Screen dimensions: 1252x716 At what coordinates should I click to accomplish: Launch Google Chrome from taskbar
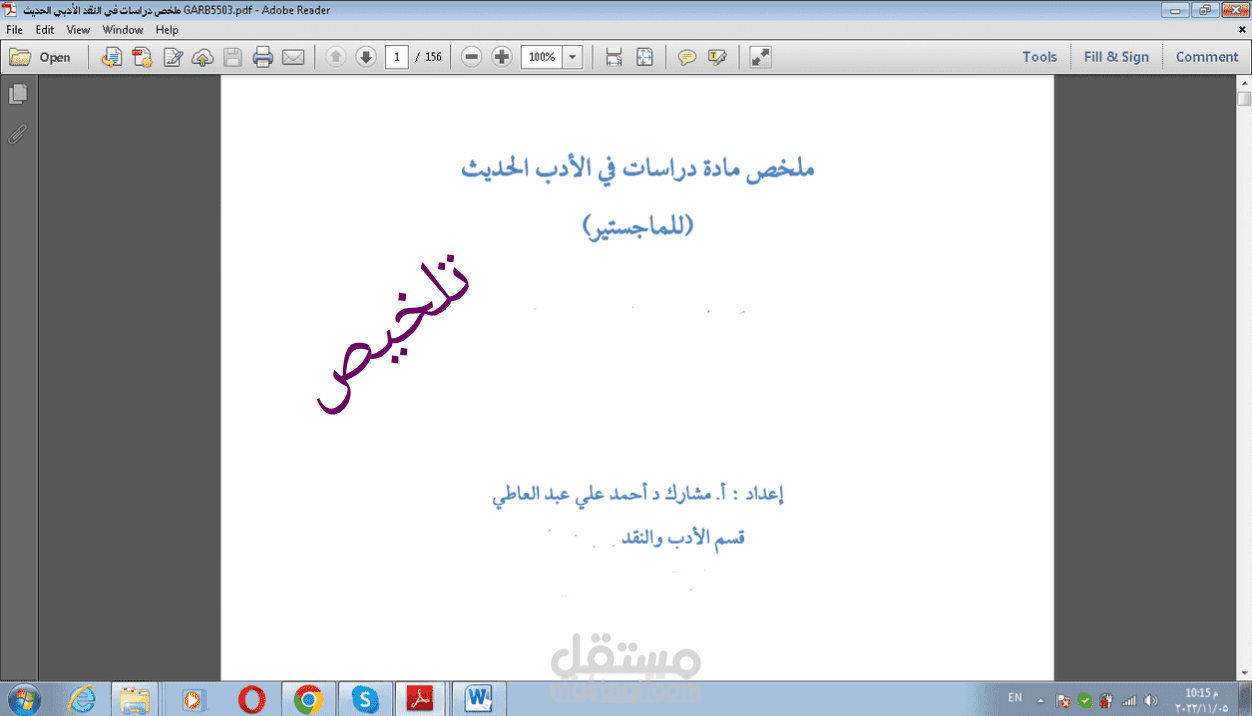coord(308,700)
